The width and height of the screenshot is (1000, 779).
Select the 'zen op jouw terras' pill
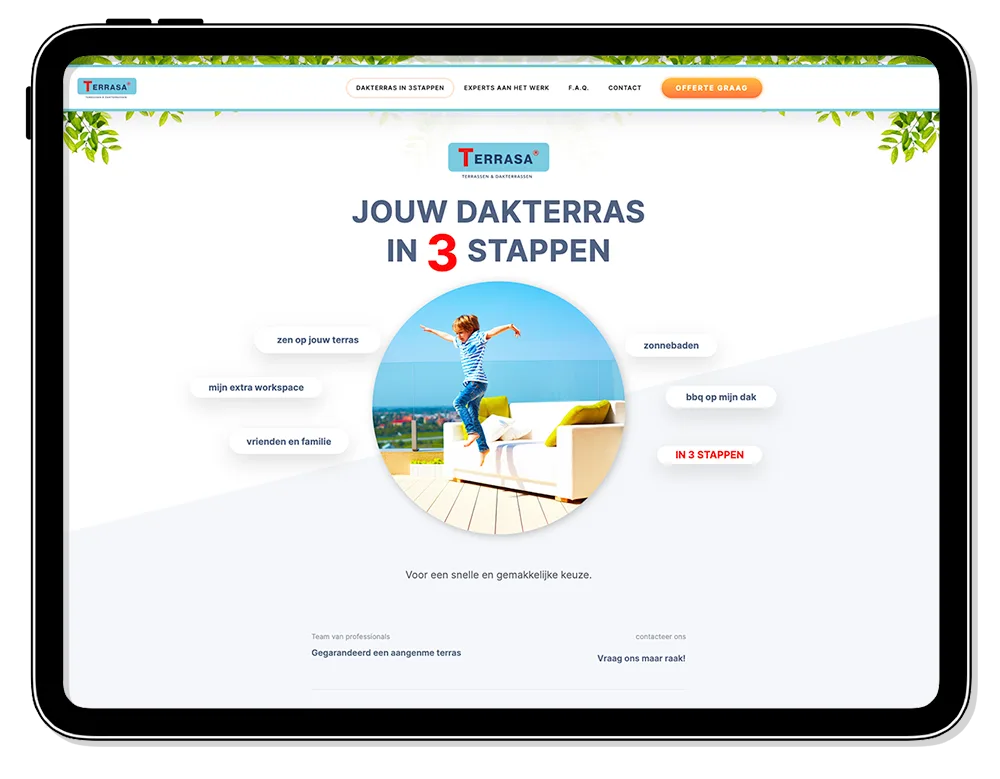(x=318, y=340)
